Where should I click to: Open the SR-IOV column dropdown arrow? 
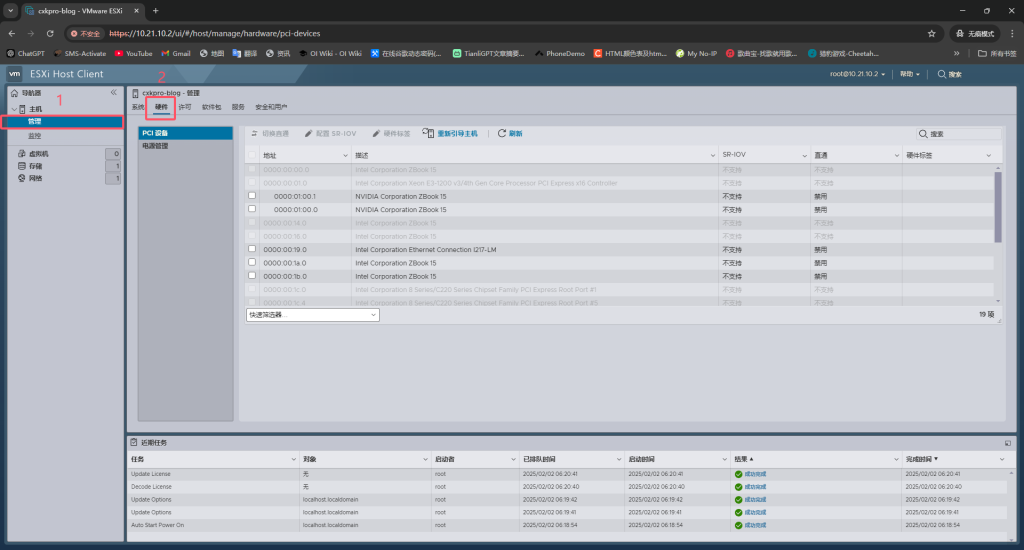click(805, 155)
